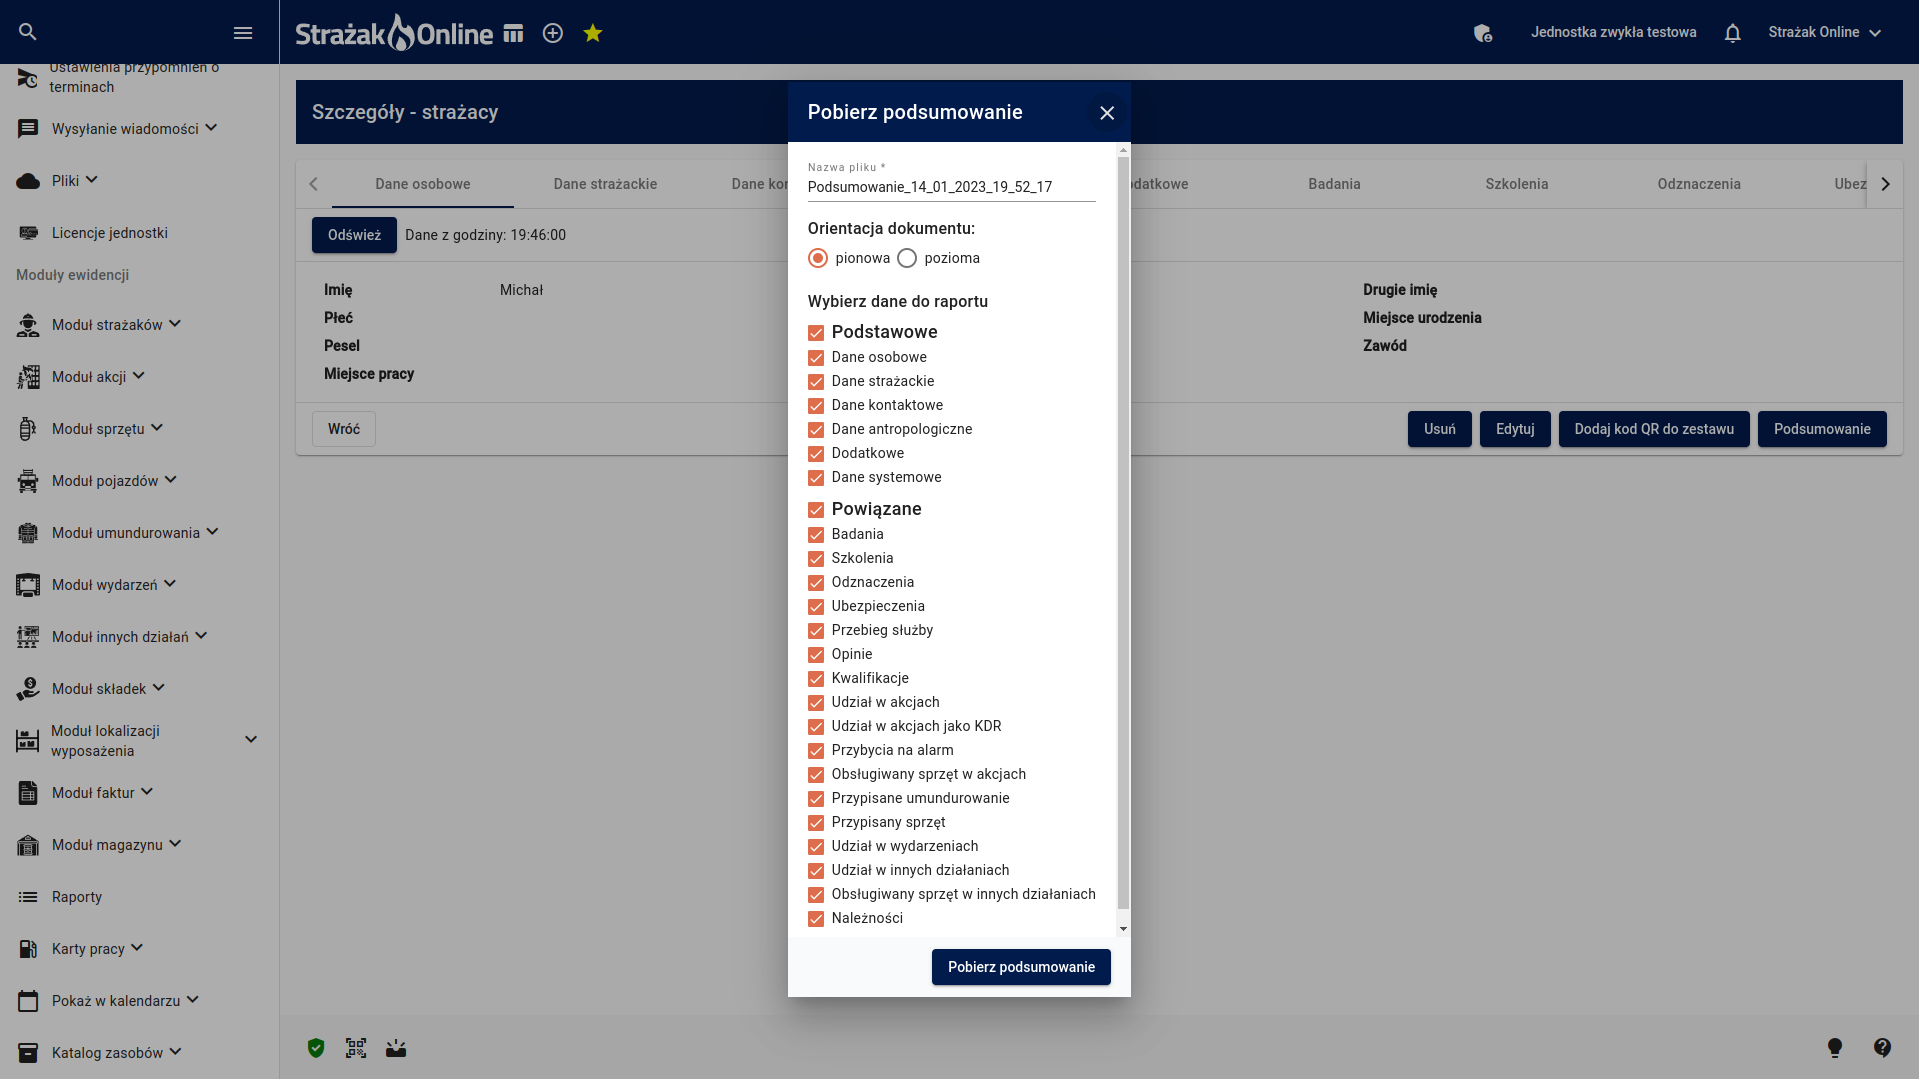
Task: Switch to Szkolenia tab
Action: click(x=1516, y=184)
